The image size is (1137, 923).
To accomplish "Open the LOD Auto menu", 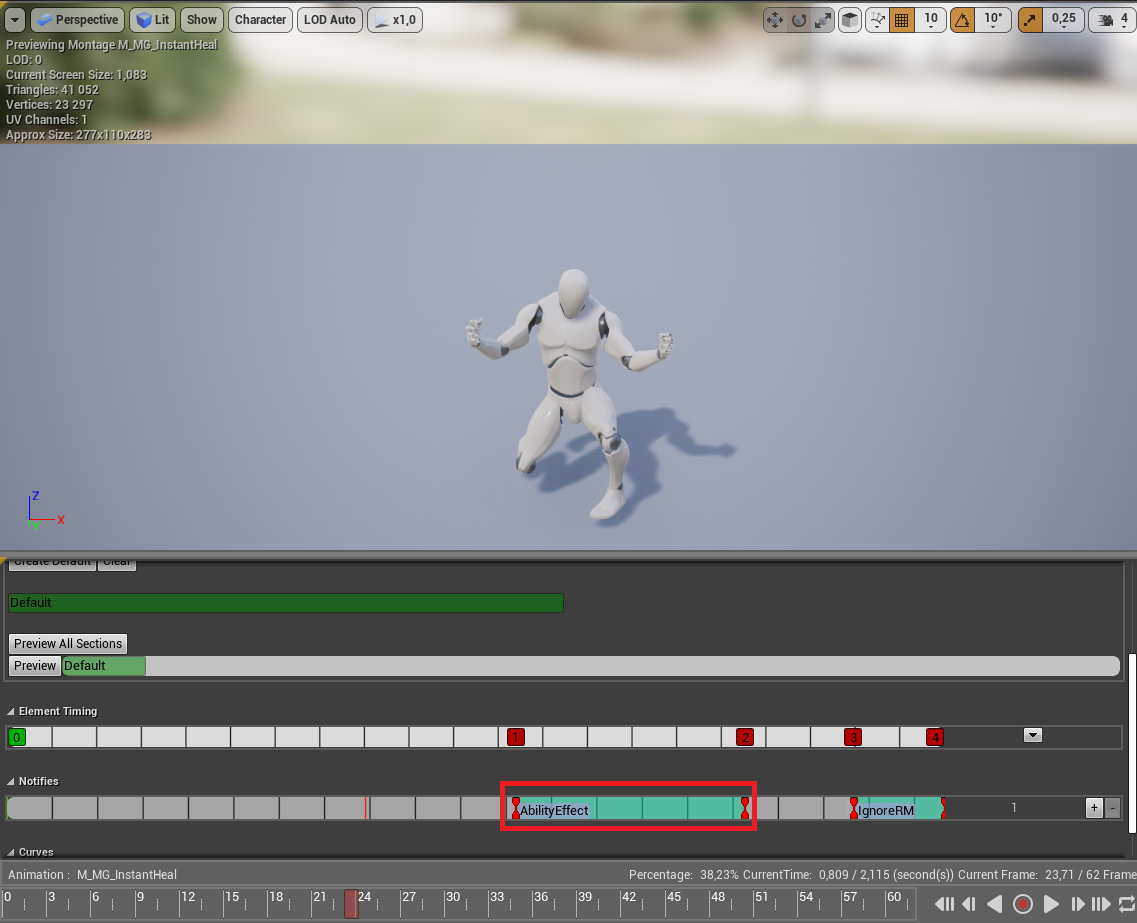I will pyautogui.click(x=330, y=20).
